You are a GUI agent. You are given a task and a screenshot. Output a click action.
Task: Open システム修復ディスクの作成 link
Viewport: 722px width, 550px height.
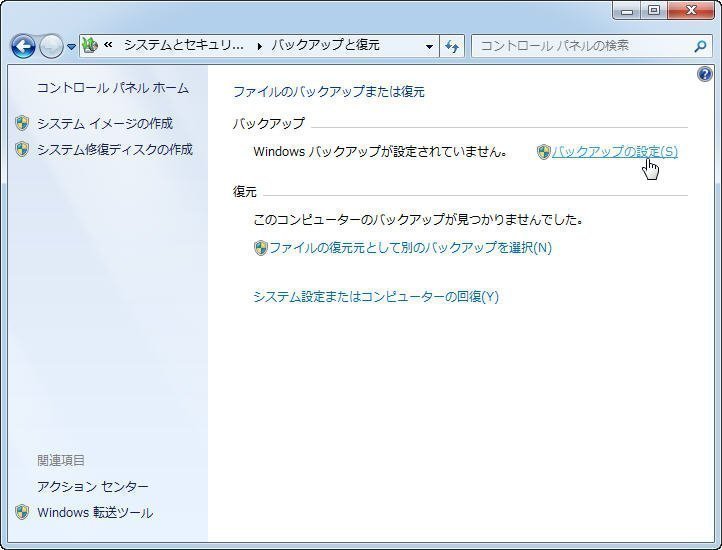(115, 150)
